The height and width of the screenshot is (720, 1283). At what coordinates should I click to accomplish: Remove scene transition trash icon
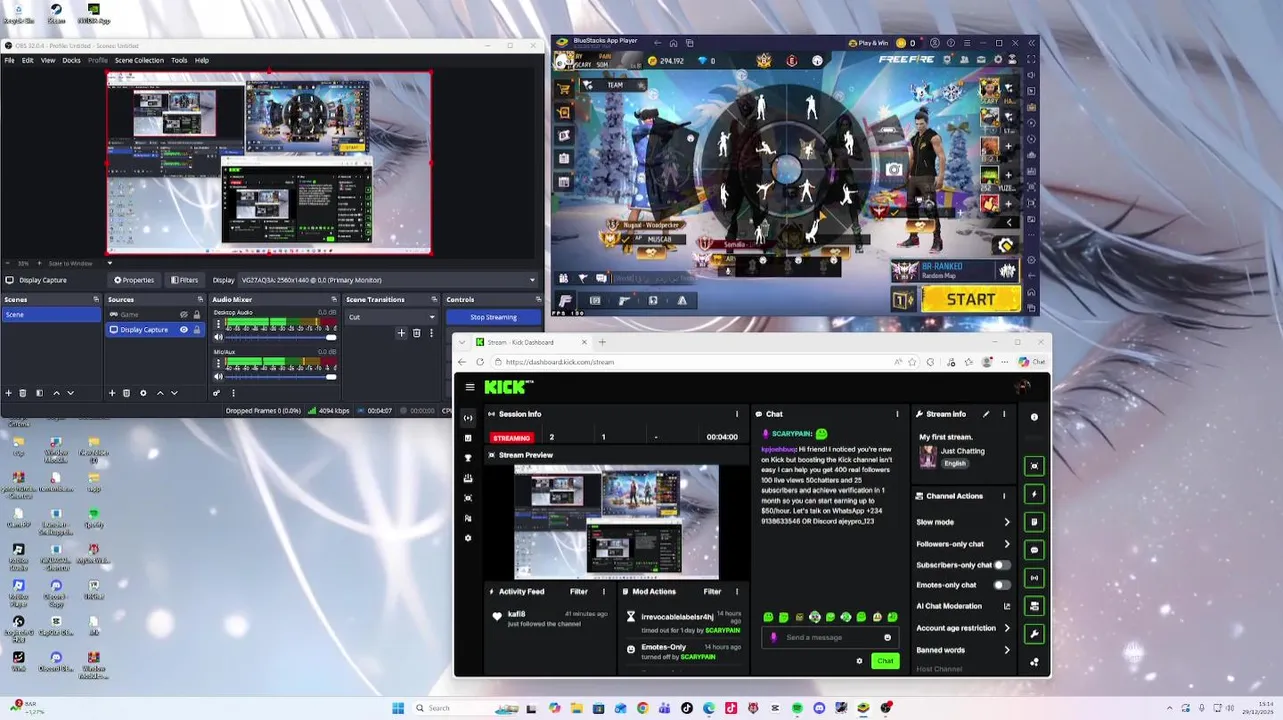click(416, 333)
